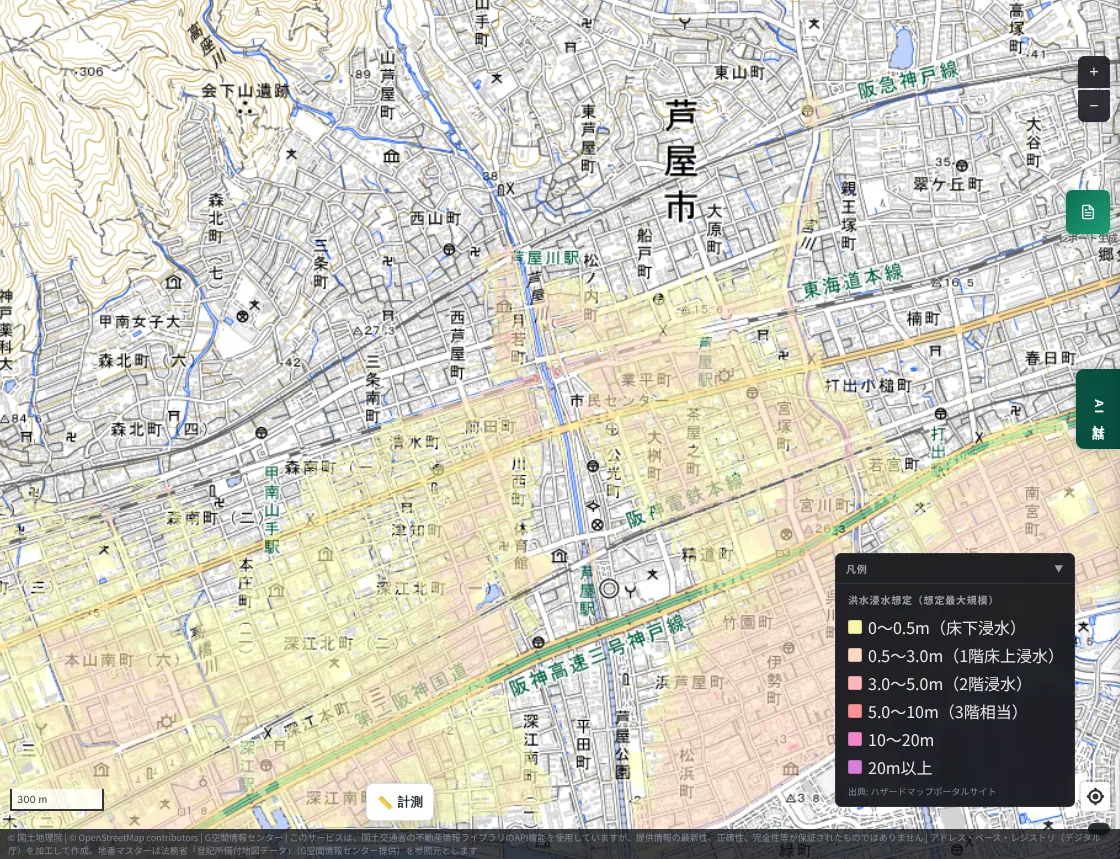Click the 甲南女子大 campus label

coord(139,322)
